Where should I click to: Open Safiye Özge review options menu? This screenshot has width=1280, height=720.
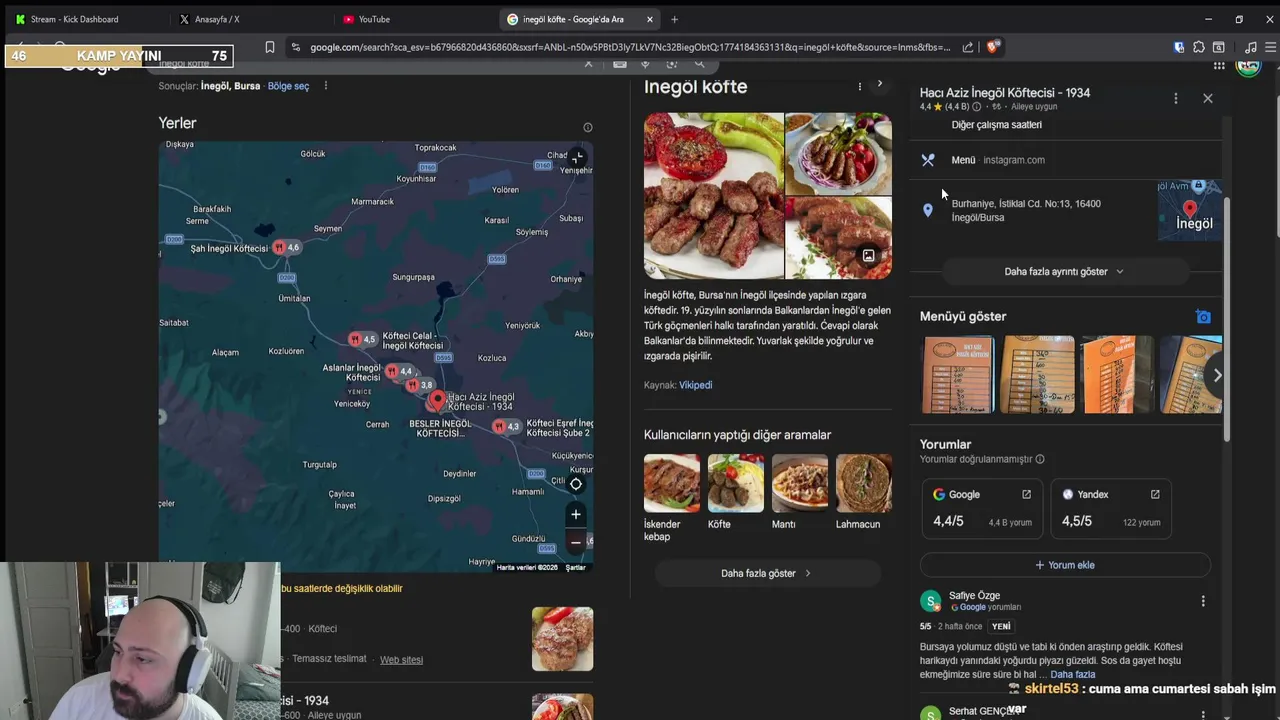tap(1203, 601)
